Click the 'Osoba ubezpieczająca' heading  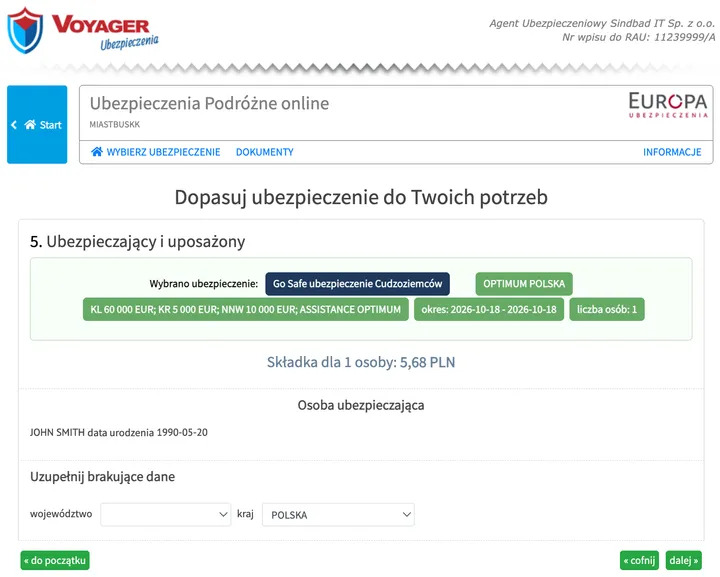click(361, 405)
